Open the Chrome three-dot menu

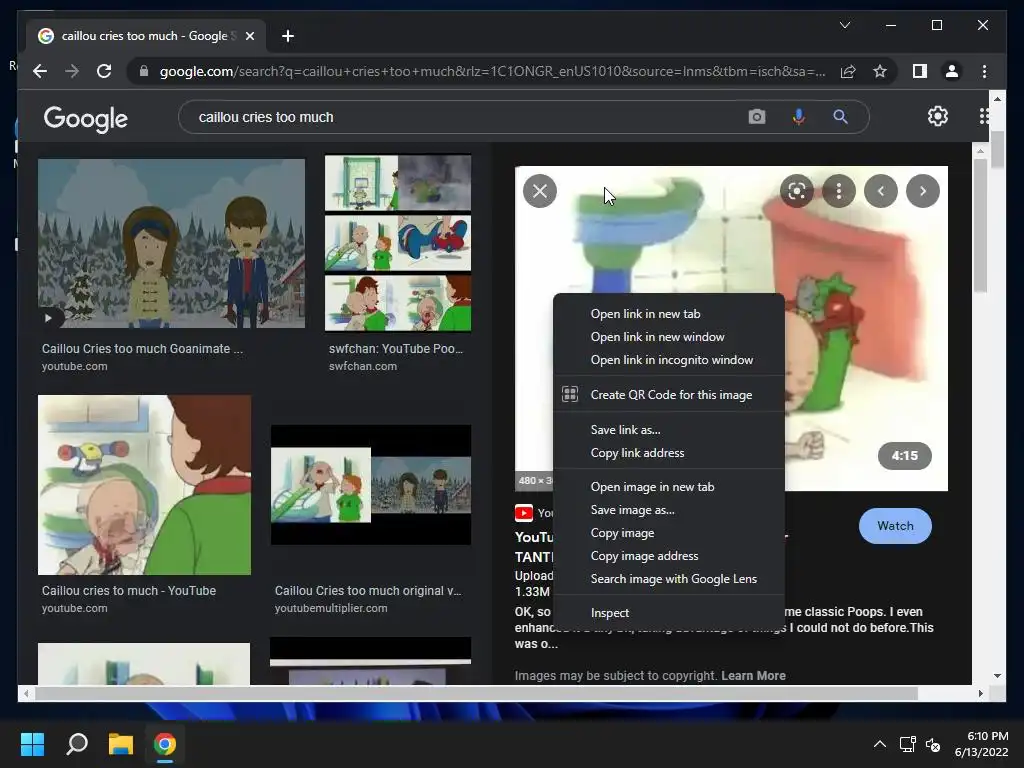pyautogui.click(x=984, y=71)
